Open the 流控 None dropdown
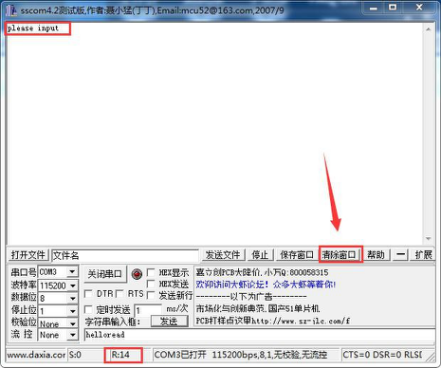Screen dimensions: 442x369 pos(73,335)
